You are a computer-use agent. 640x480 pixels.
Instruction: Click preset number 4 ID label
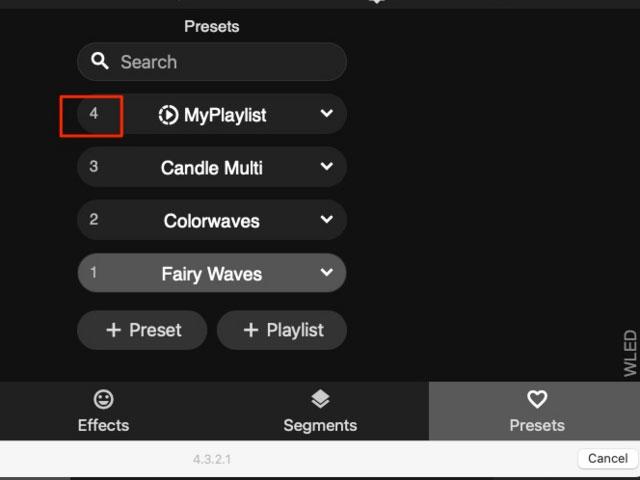[x=94, y=114]
